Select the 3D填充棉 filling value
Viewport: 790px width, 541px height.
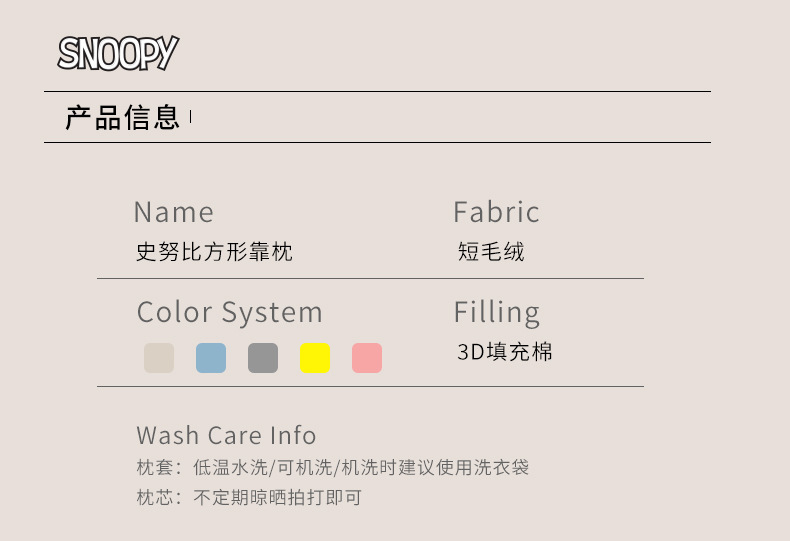point(504,352)
